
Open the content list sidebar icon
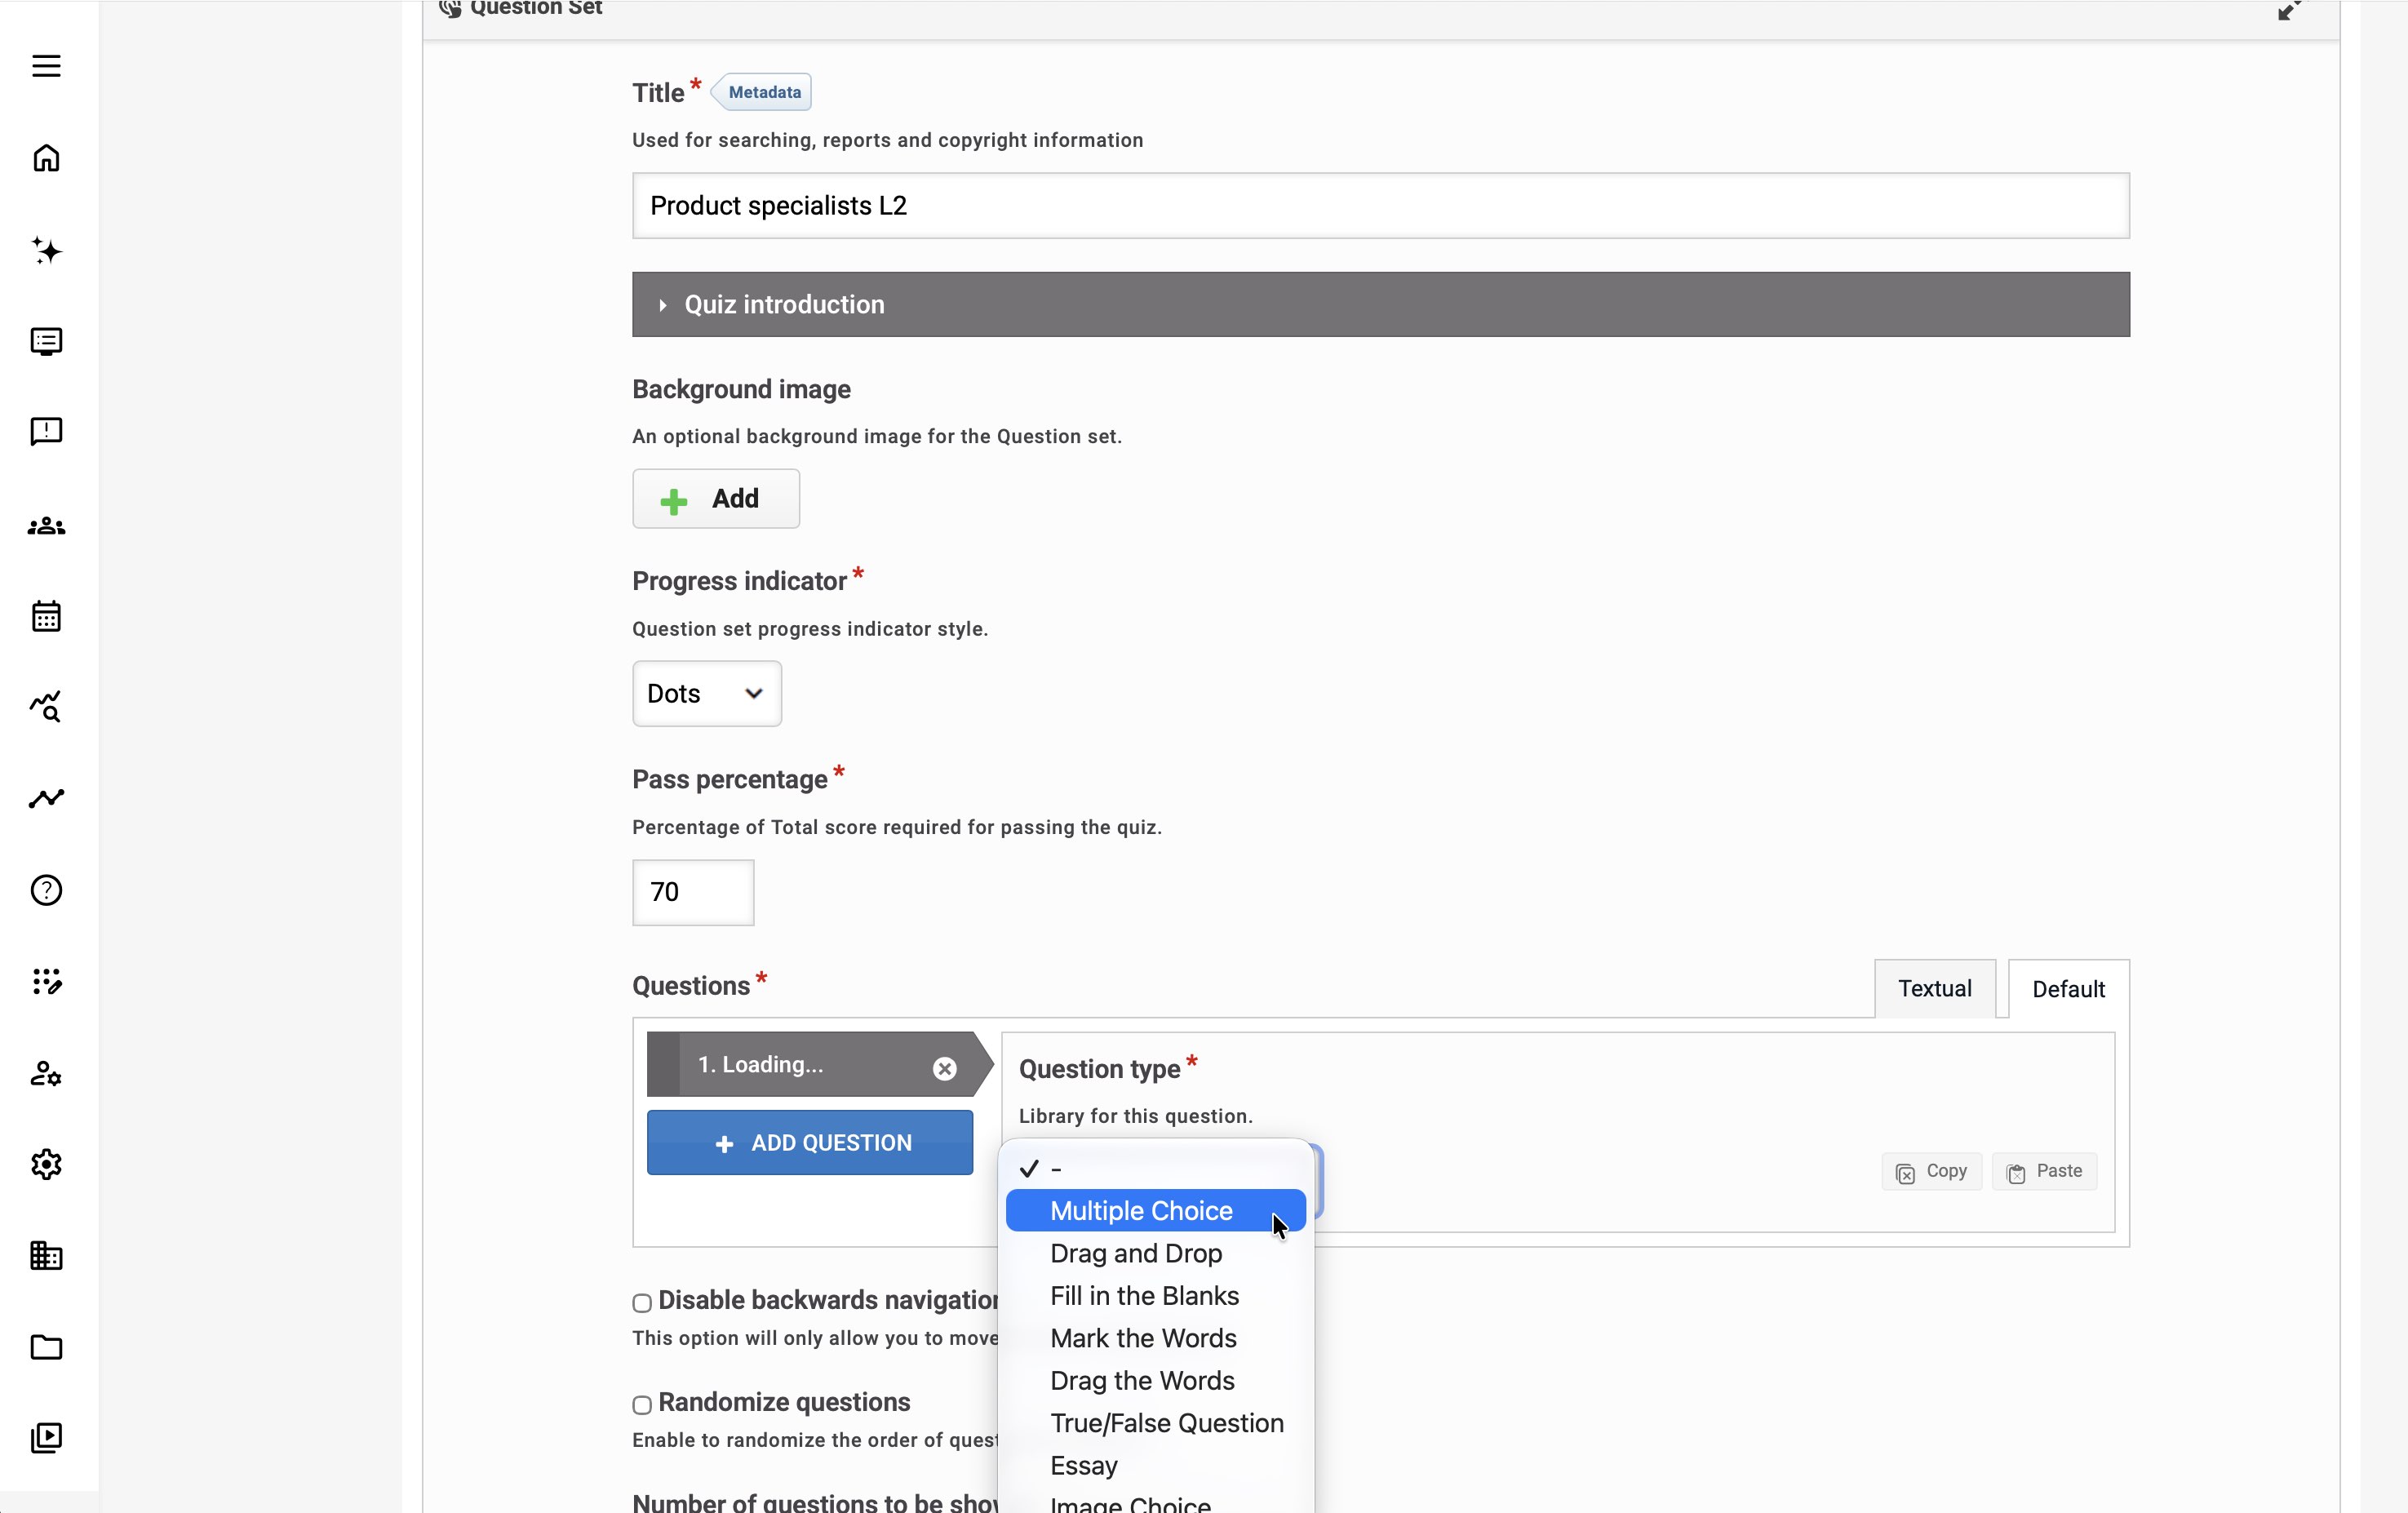coord(46,342)
